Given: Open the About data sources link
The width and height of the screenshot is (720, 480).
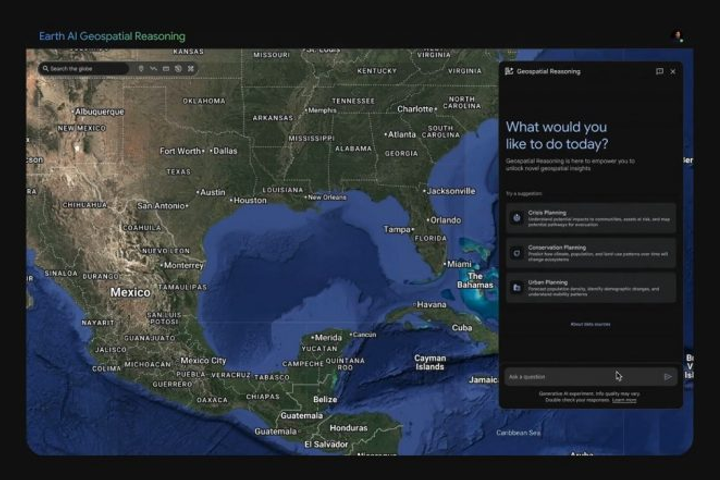Looking at the screenshot, I should tap(591, 324).
